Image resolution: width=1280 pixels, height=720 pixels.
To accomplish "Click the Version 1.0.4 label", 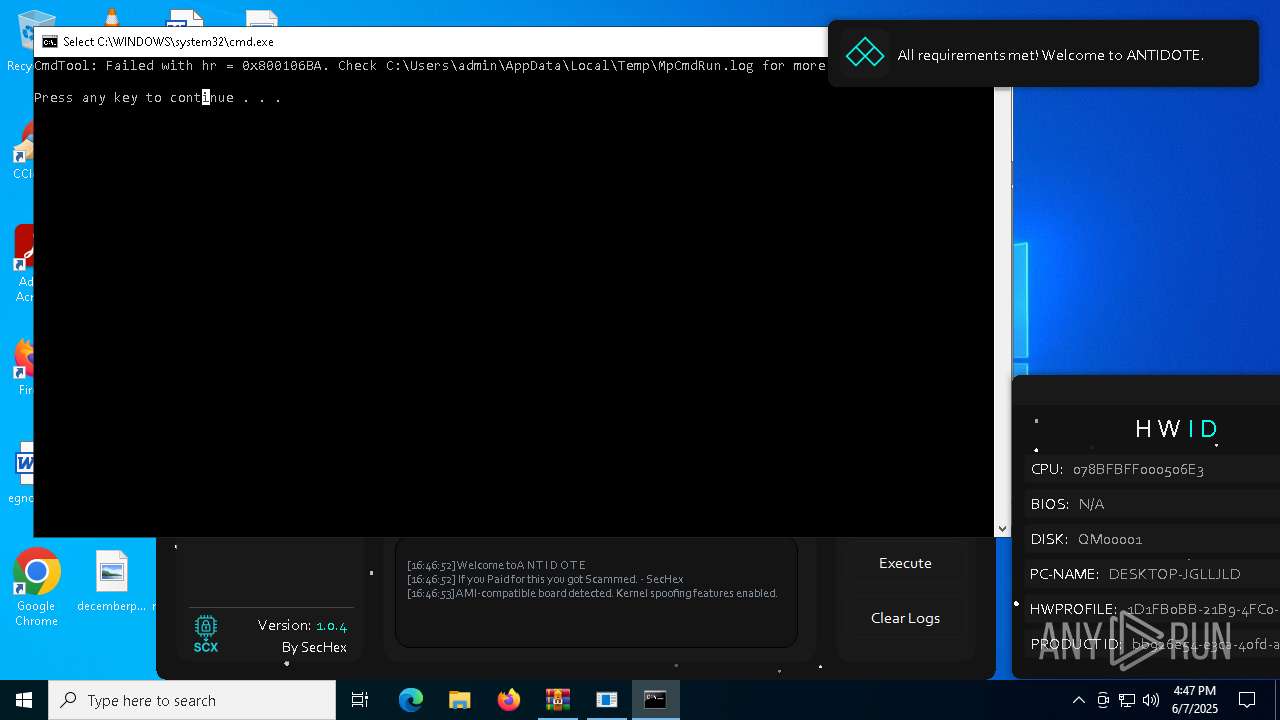I will coord(302,625).
